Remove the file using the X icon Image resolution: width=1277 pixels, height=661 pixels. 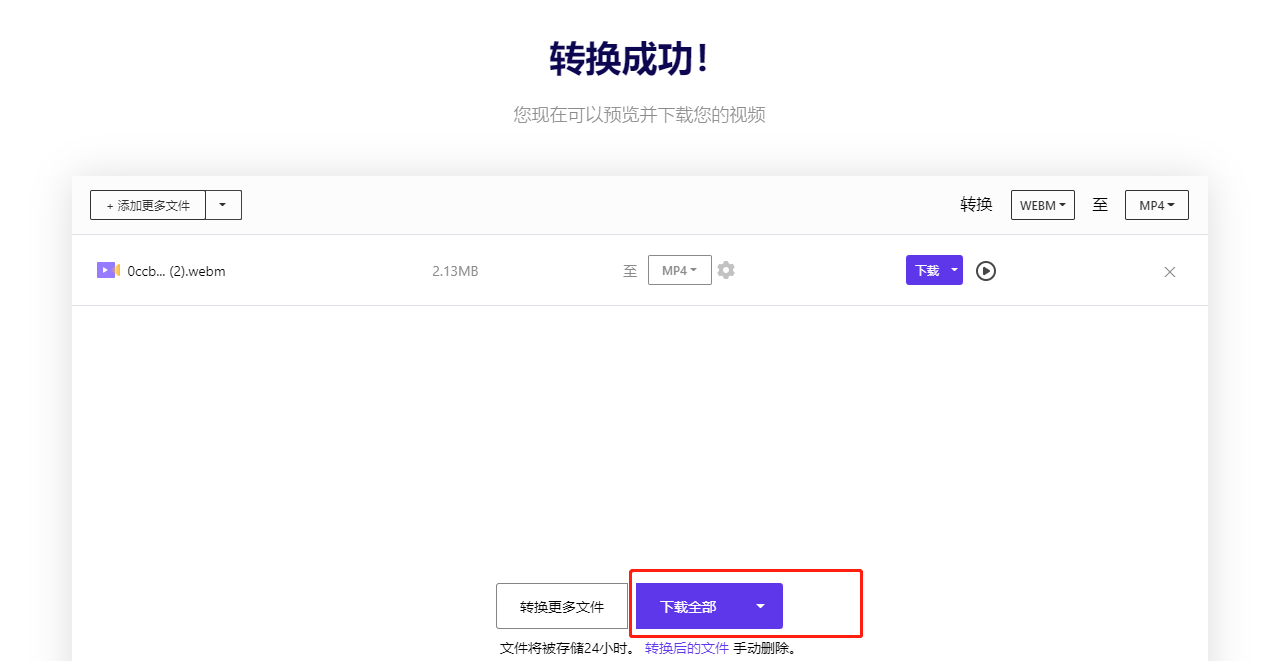[1169, 272]
